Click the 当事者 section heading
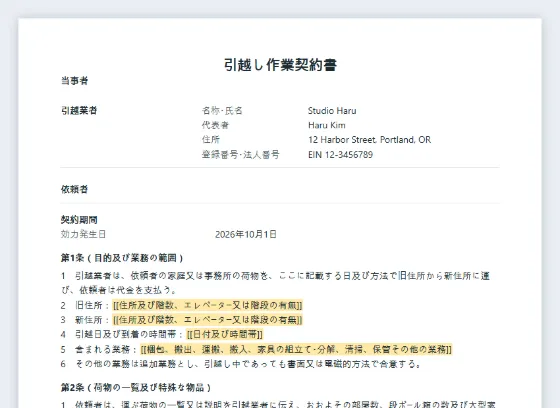 75,81
